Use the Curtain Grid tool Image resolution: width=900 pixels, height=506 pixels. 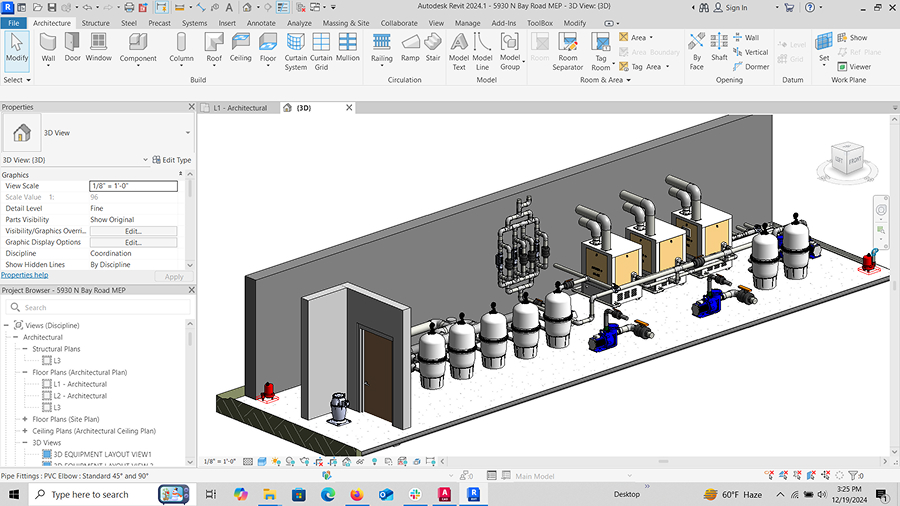click(x=321, y=52)
